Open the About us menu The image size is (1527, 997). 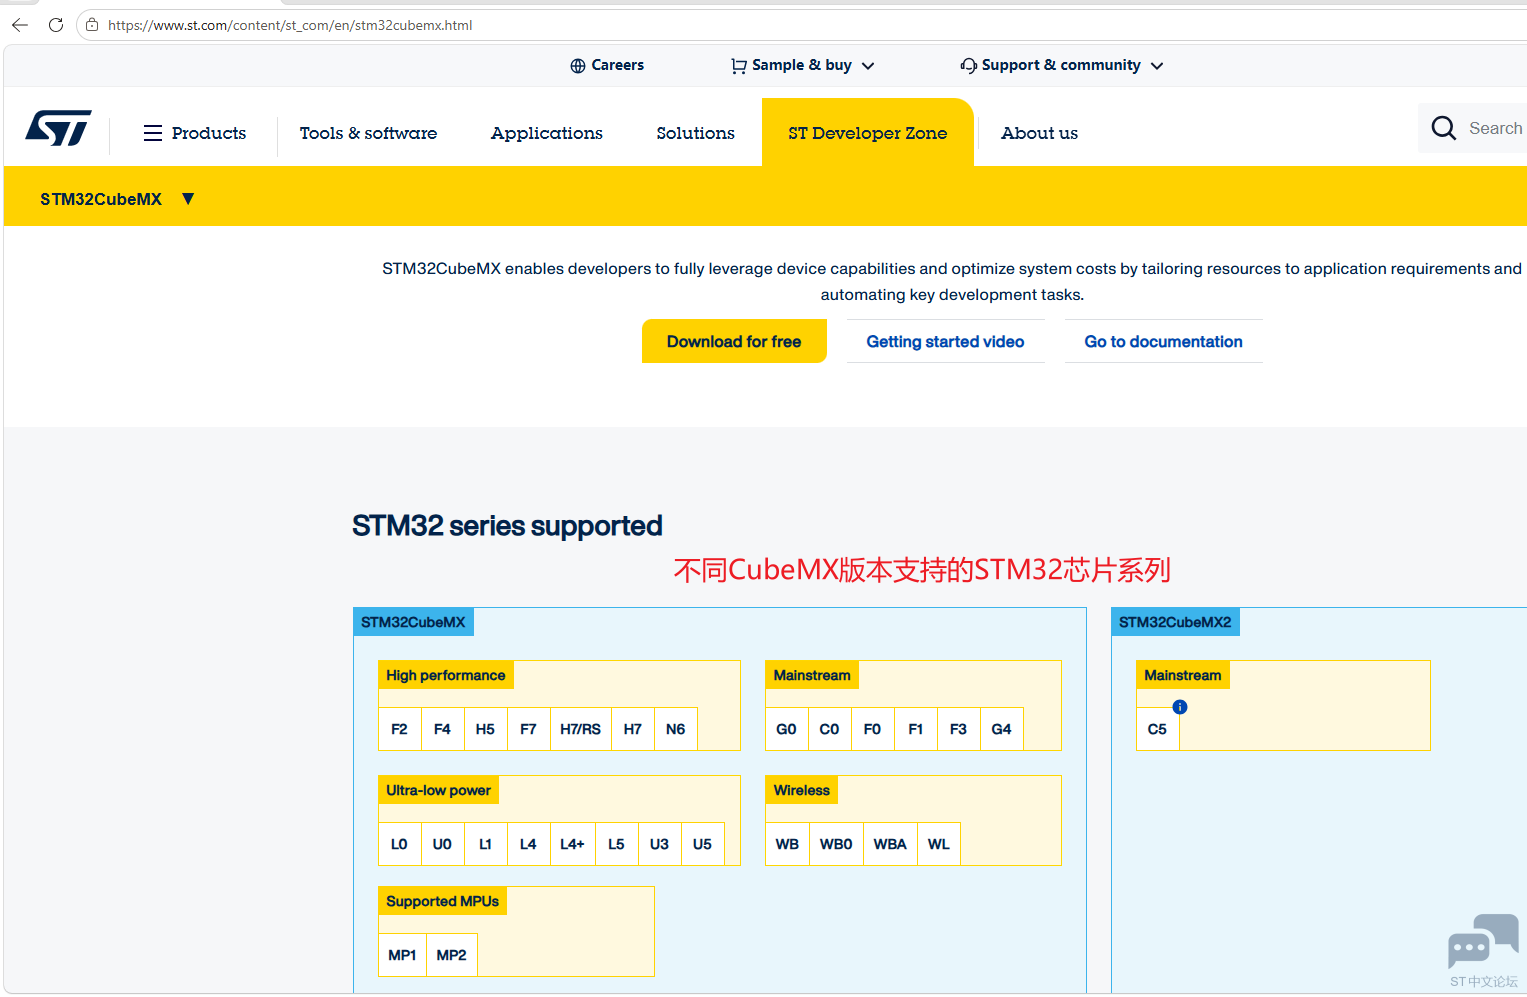point(1039,133)
